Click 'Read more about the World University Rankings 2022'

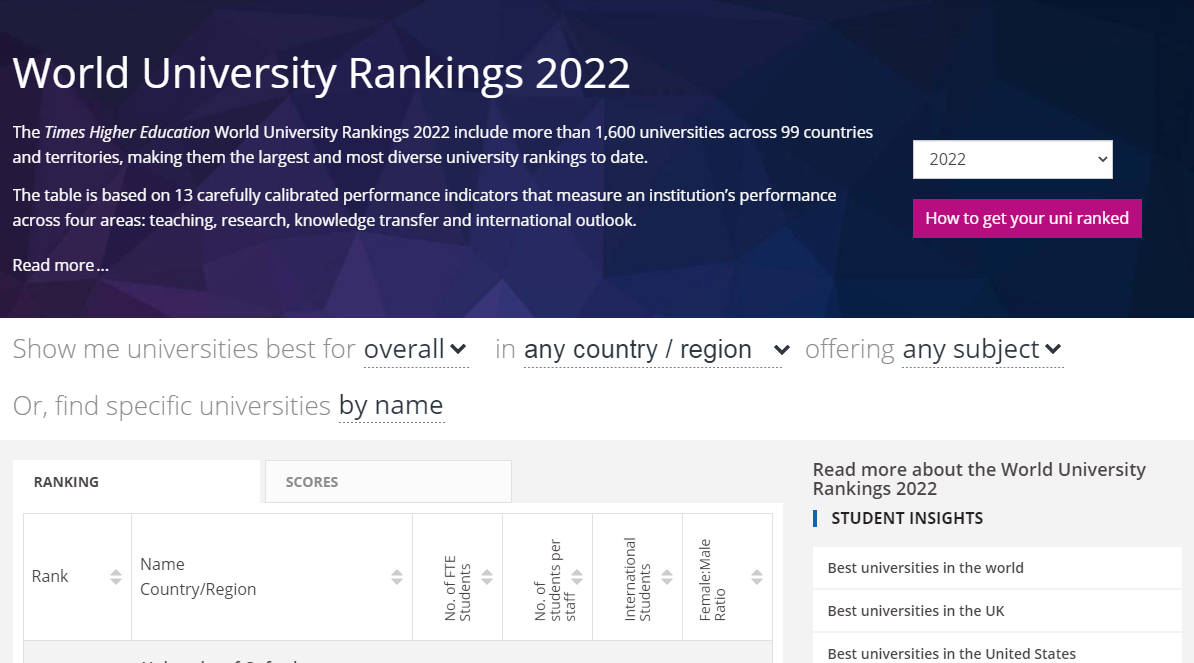point(979,479)
